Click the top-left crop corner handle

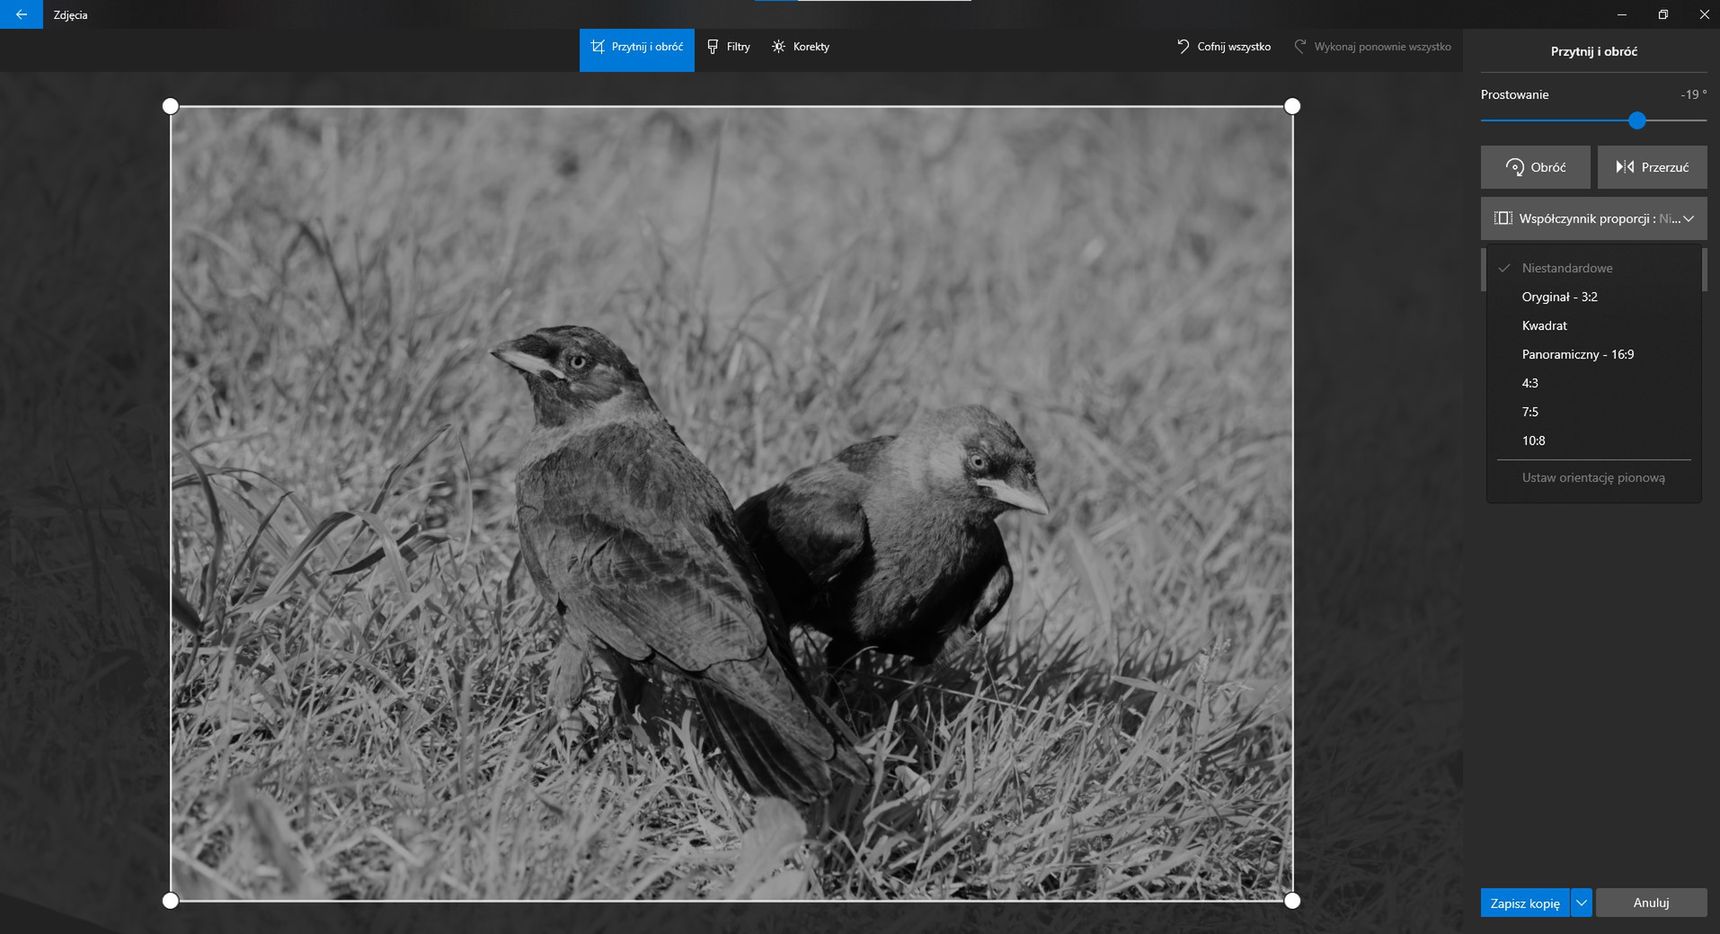[170, 106]
